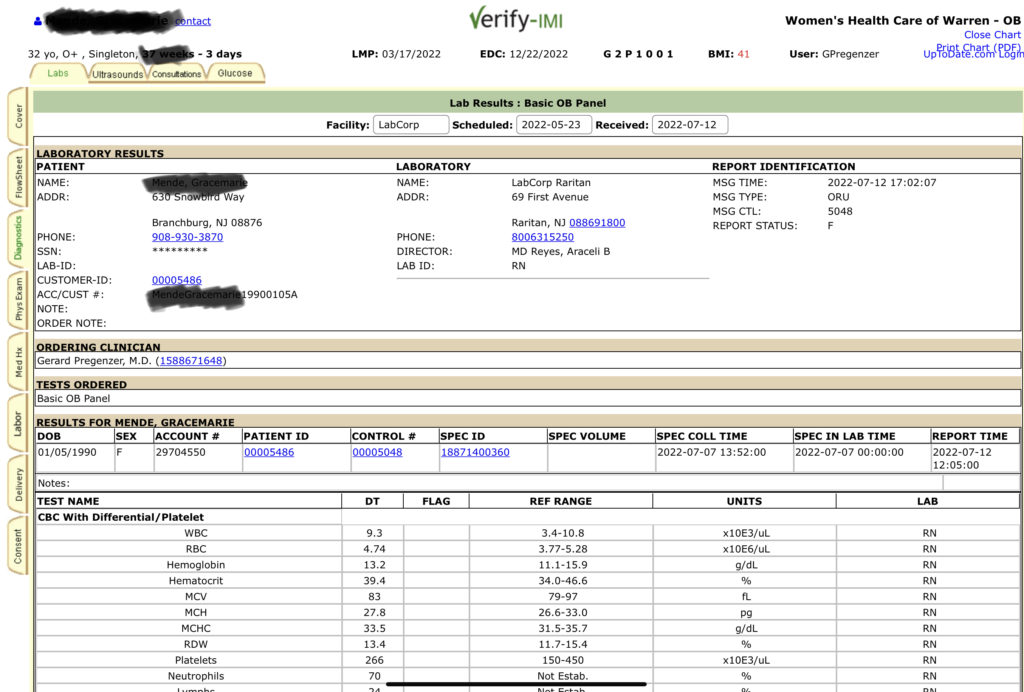Image resolution: width=1024 pixels, height=692 pixels.
Task: Select MSG TIME value 2022-07-12 17:02:07
Action: coord(882,183)
